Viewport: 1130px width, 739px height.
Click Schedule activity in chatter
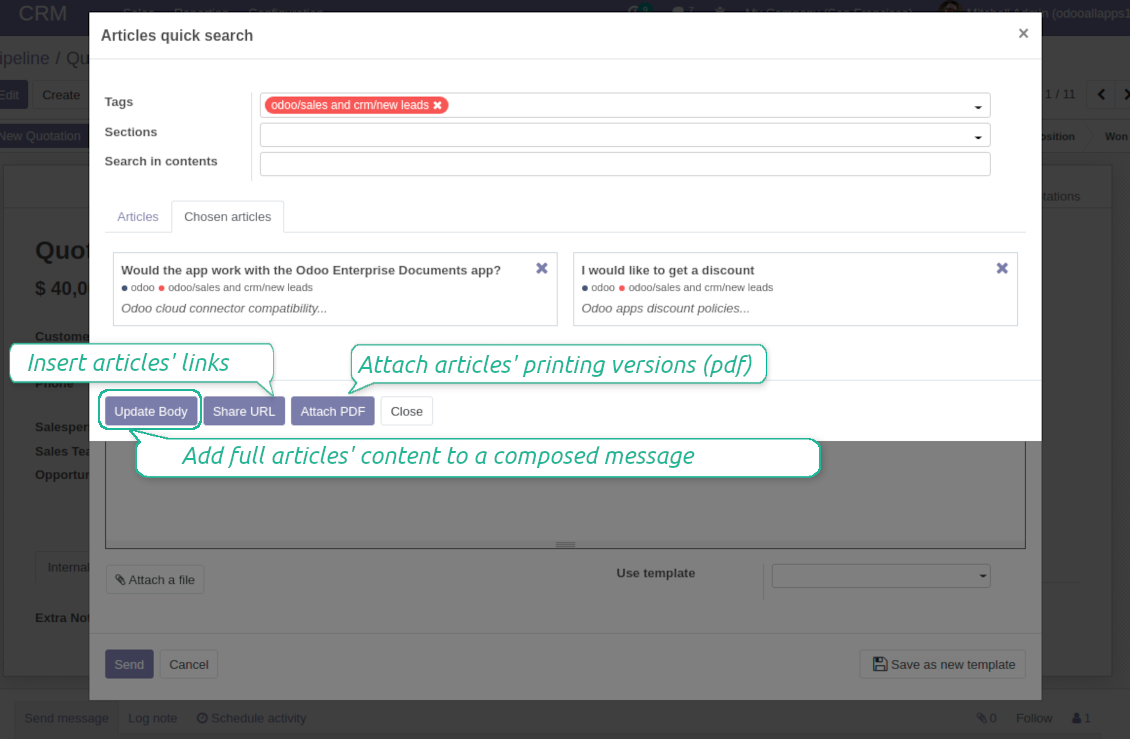click(252, 718)
